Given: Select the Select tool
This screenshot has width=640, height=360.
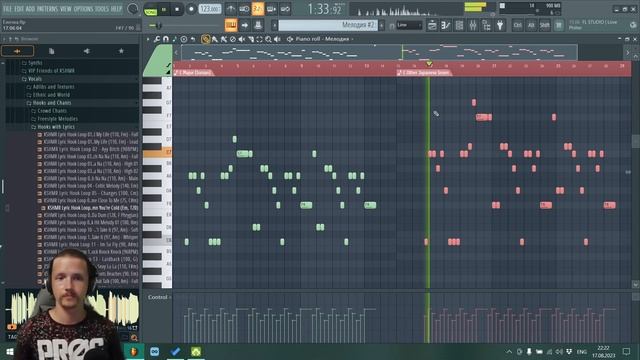Looking at the screenshot, I should click(260, 39).
